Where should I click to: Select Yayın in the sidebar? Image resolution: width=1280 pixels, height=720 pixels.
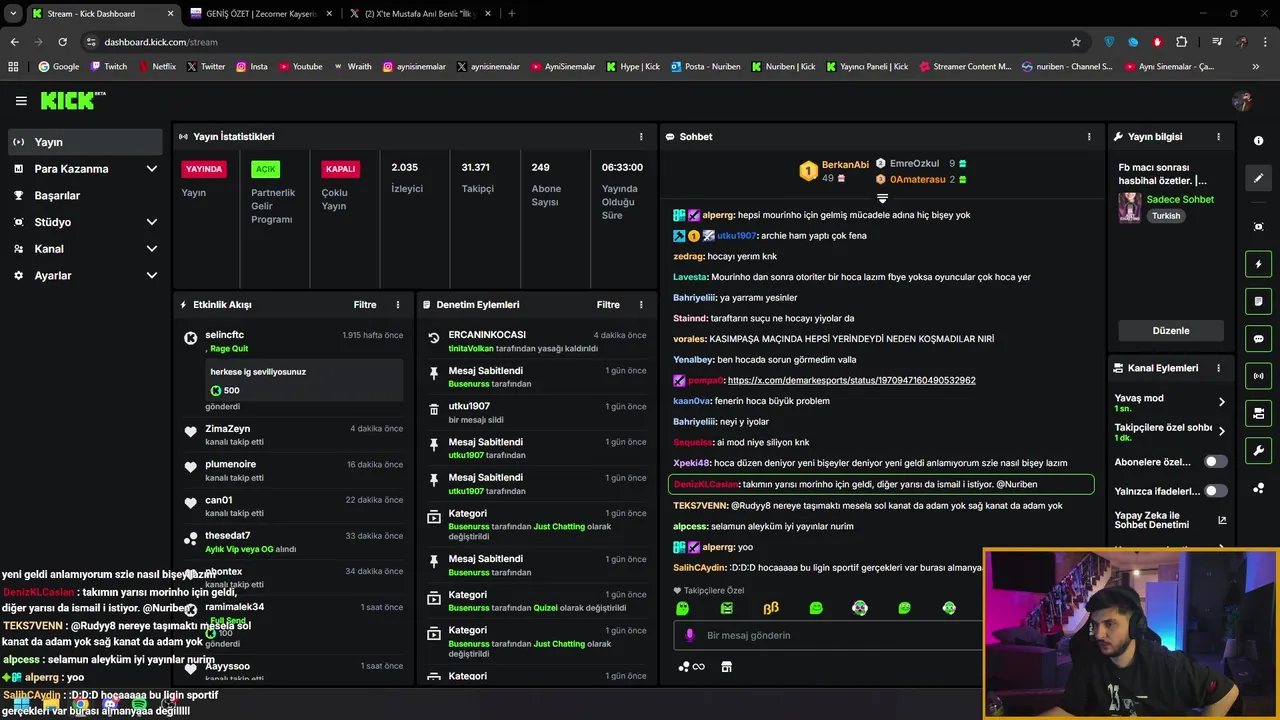(84, 142)
